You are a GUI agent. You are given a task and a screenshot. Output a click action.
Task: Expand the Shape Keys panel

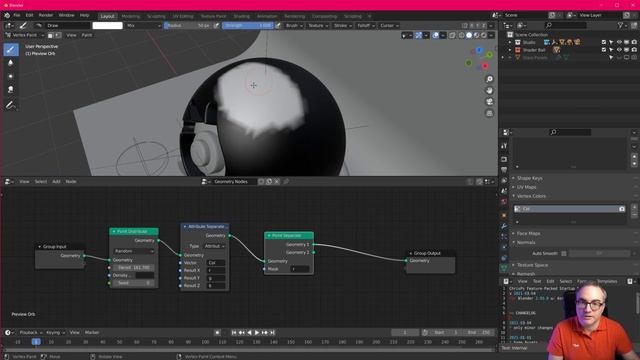[529, 178]
